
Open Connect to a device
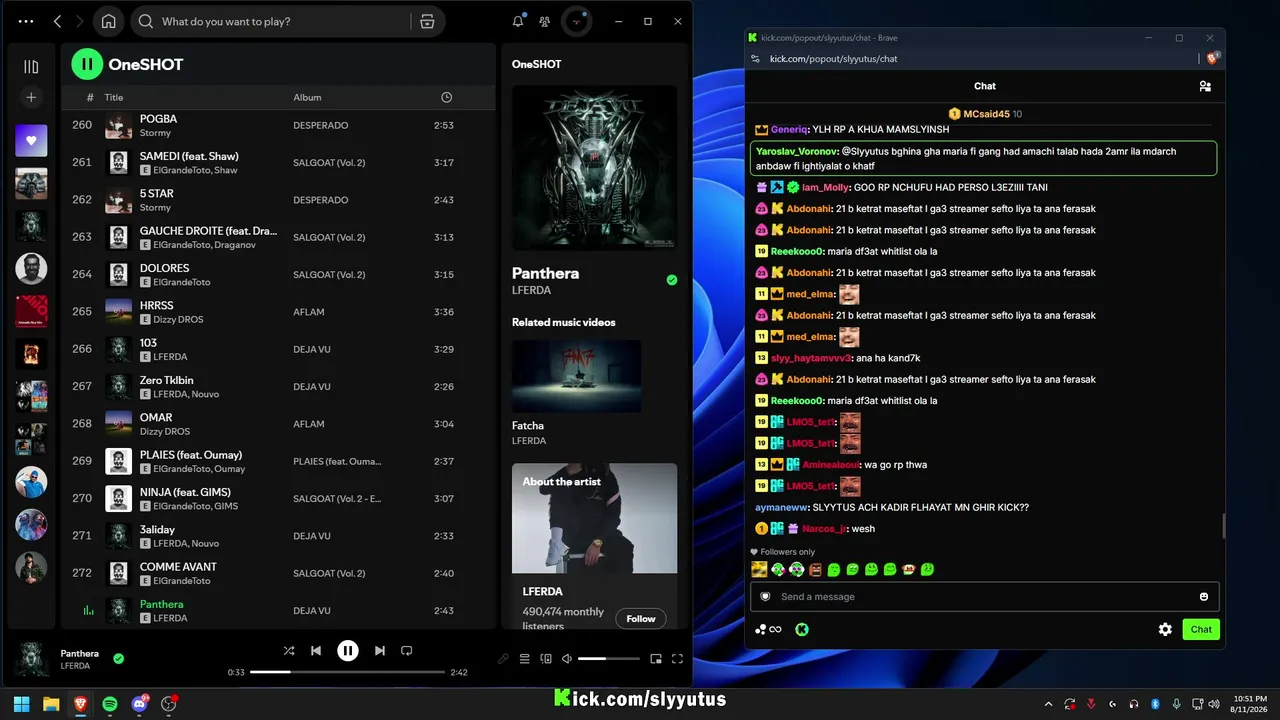tap(546, 659)
